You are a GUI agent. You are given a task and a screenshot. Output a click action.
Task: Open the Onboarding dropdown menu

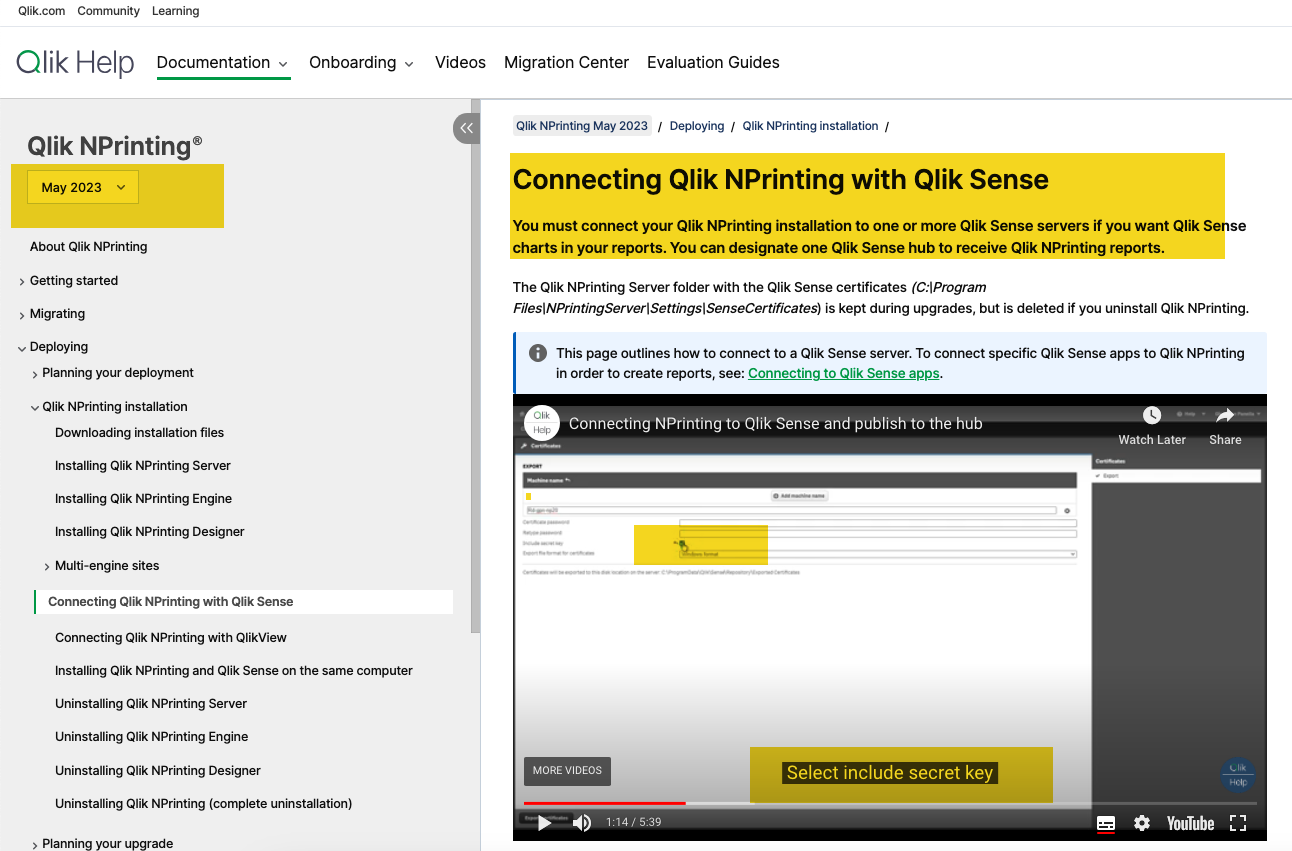coord(361,63)
